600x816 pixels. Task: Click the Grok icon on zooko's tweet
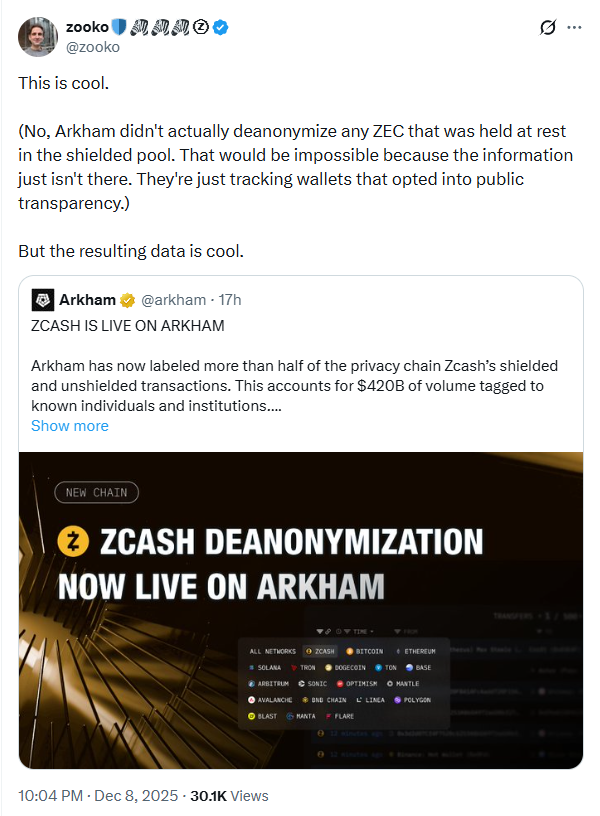(547, 27)
